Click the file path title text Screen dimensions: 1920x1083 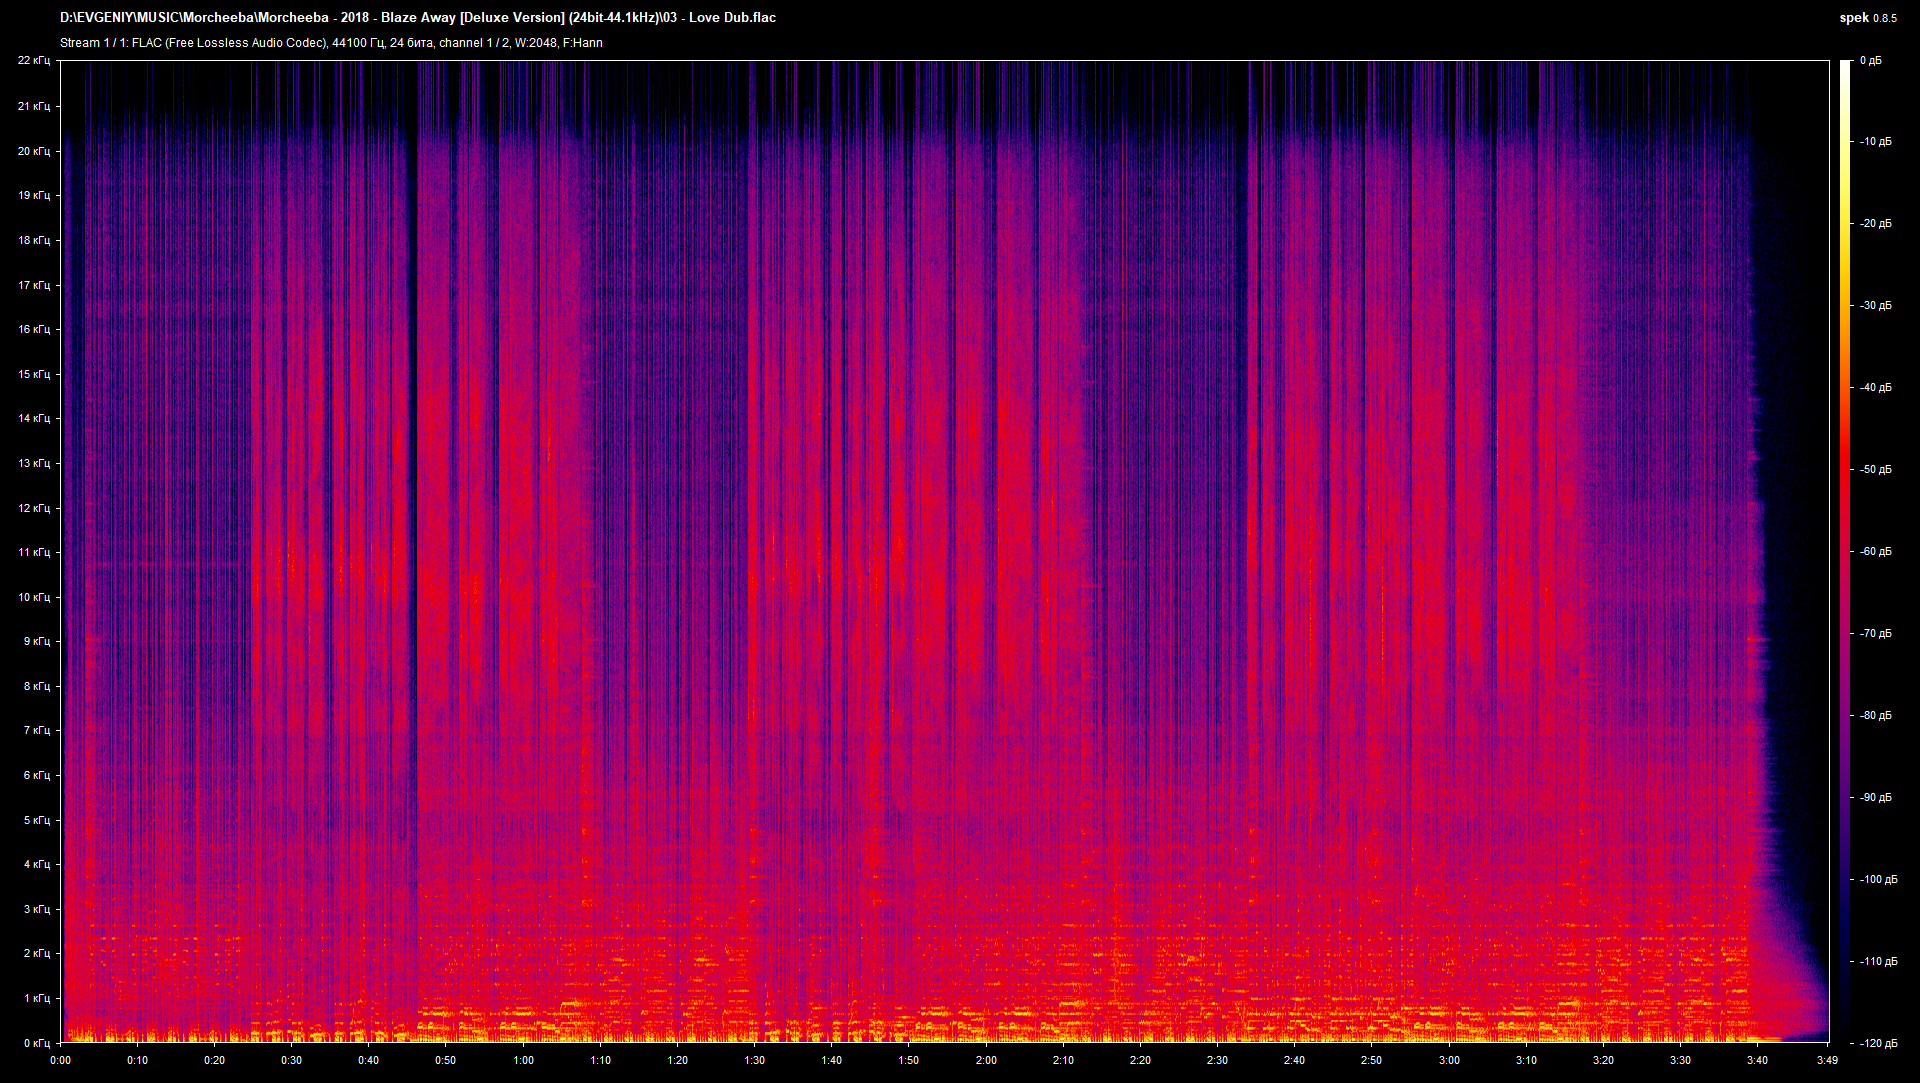click(x=418, y=17)
